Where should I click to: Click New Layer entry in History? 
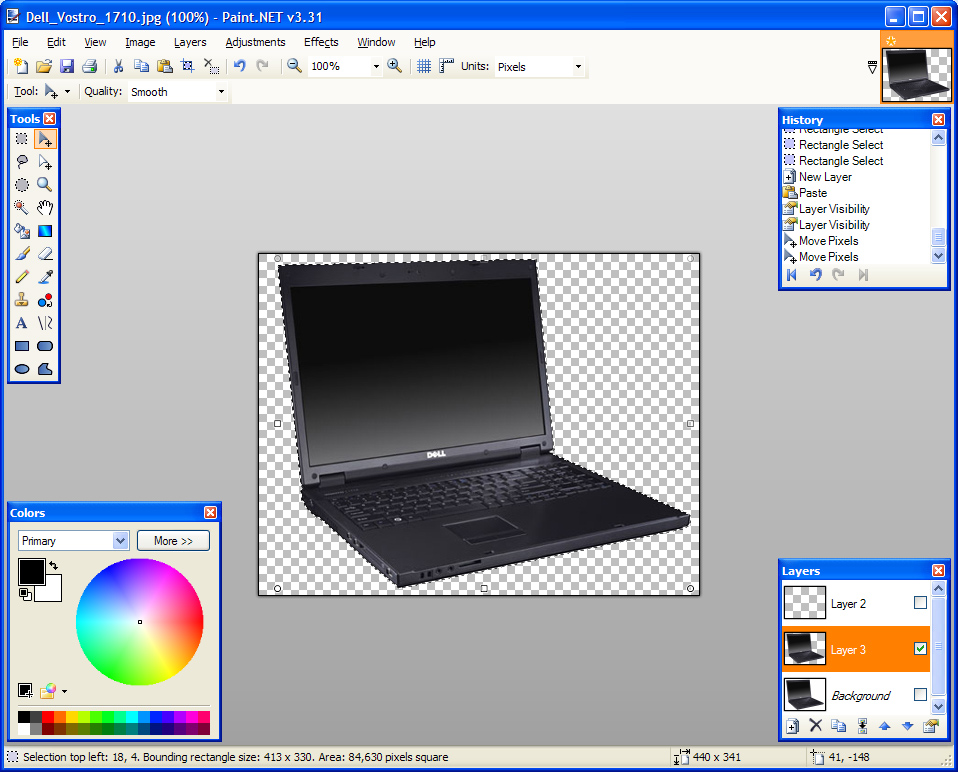(825, 177)
